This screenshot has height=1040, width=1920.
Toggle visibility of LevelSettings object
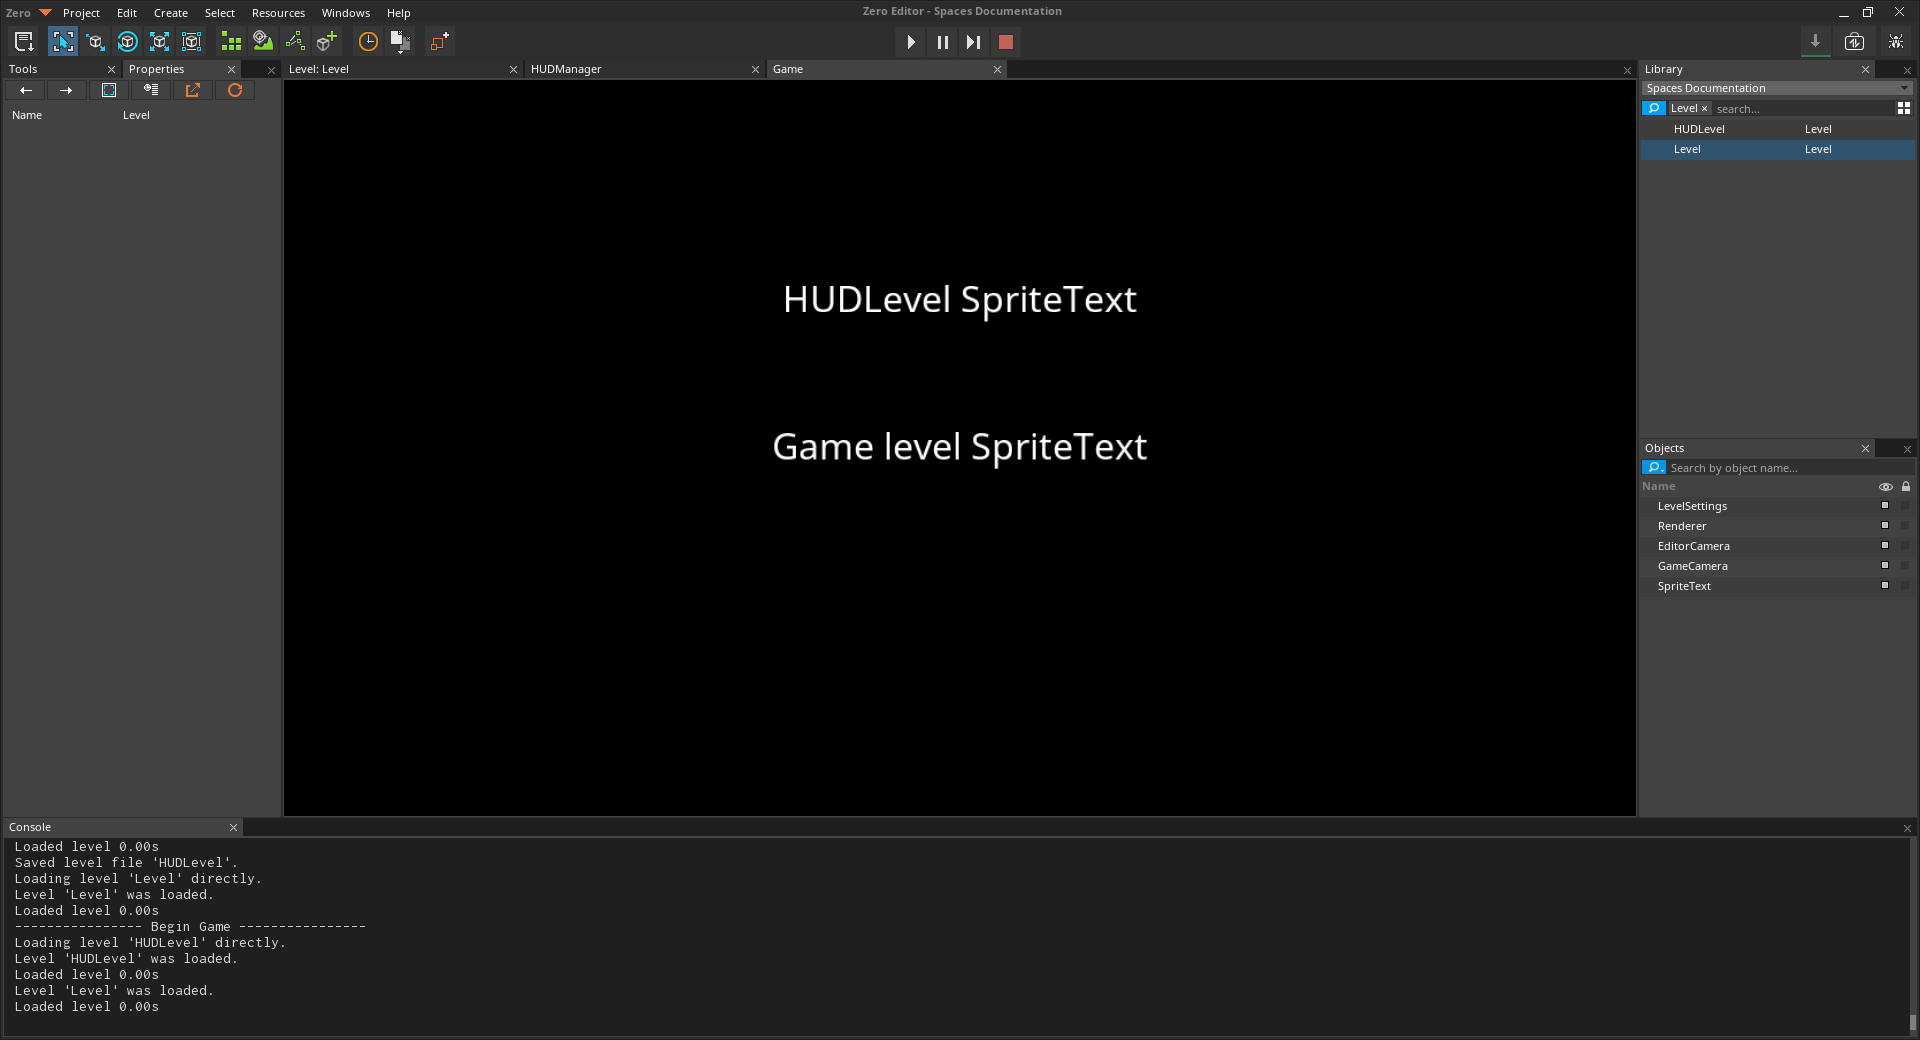[x=1885, y=505]
